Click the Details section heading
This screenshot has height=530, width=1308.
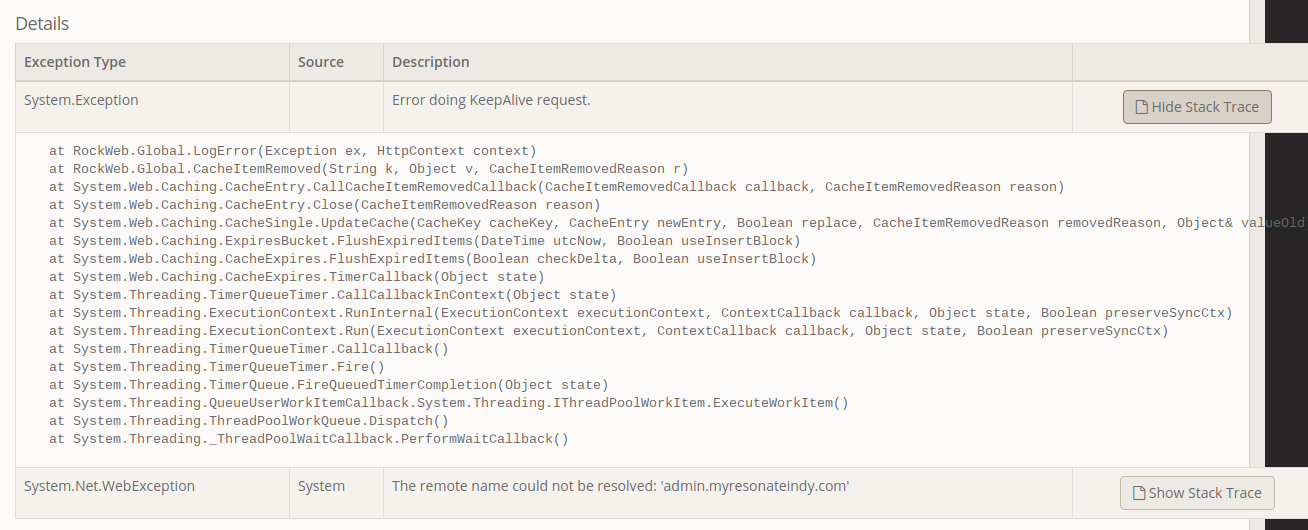tap(42, 23)
